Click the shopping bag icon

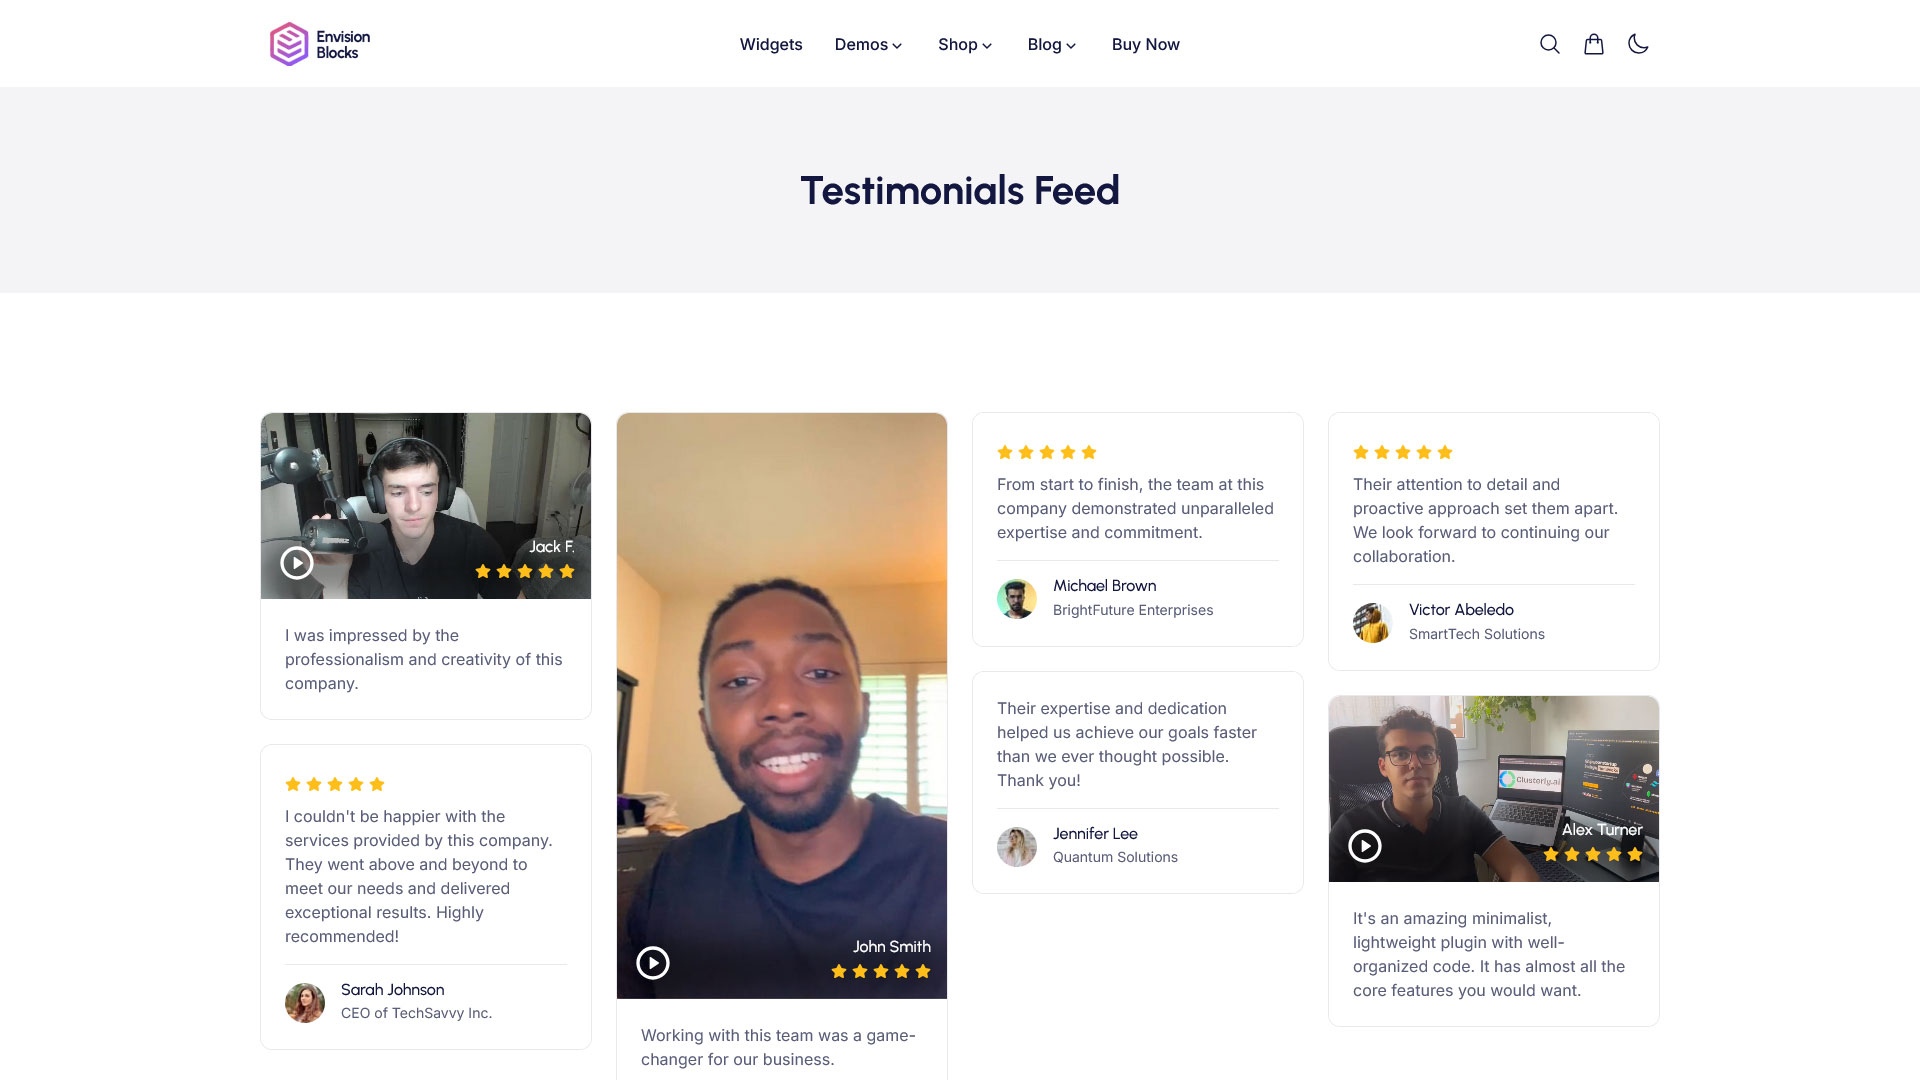(1593, 44)
